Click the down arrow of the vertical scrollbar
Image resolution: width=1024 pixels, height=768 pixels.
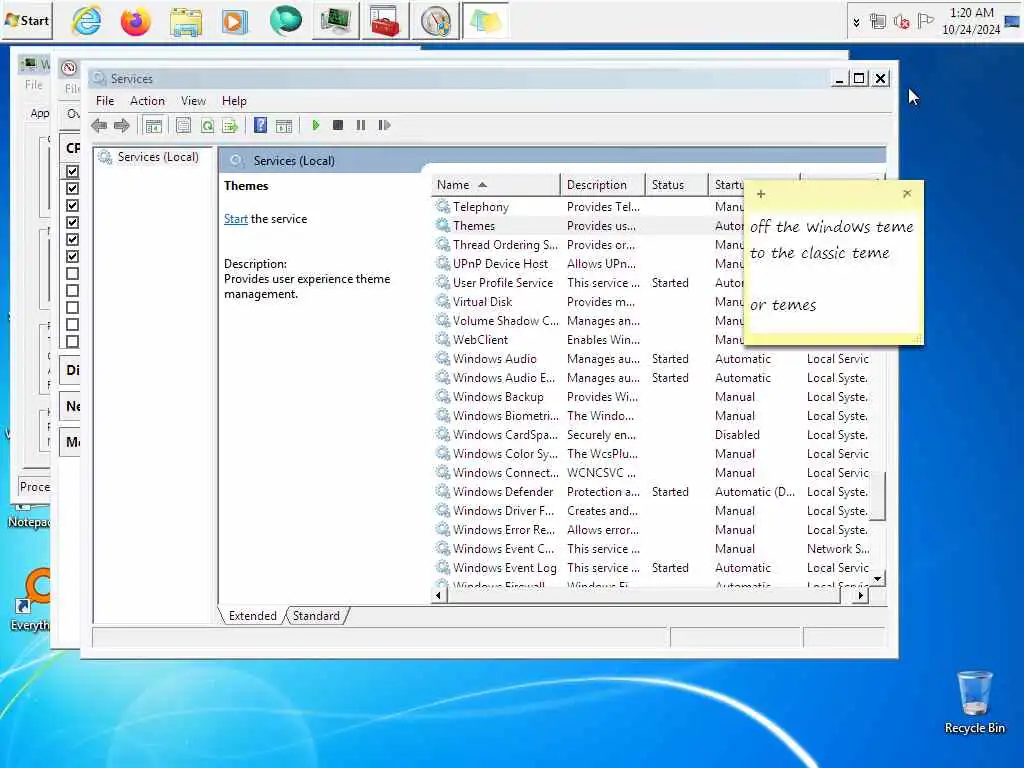(x=878, y=579)
